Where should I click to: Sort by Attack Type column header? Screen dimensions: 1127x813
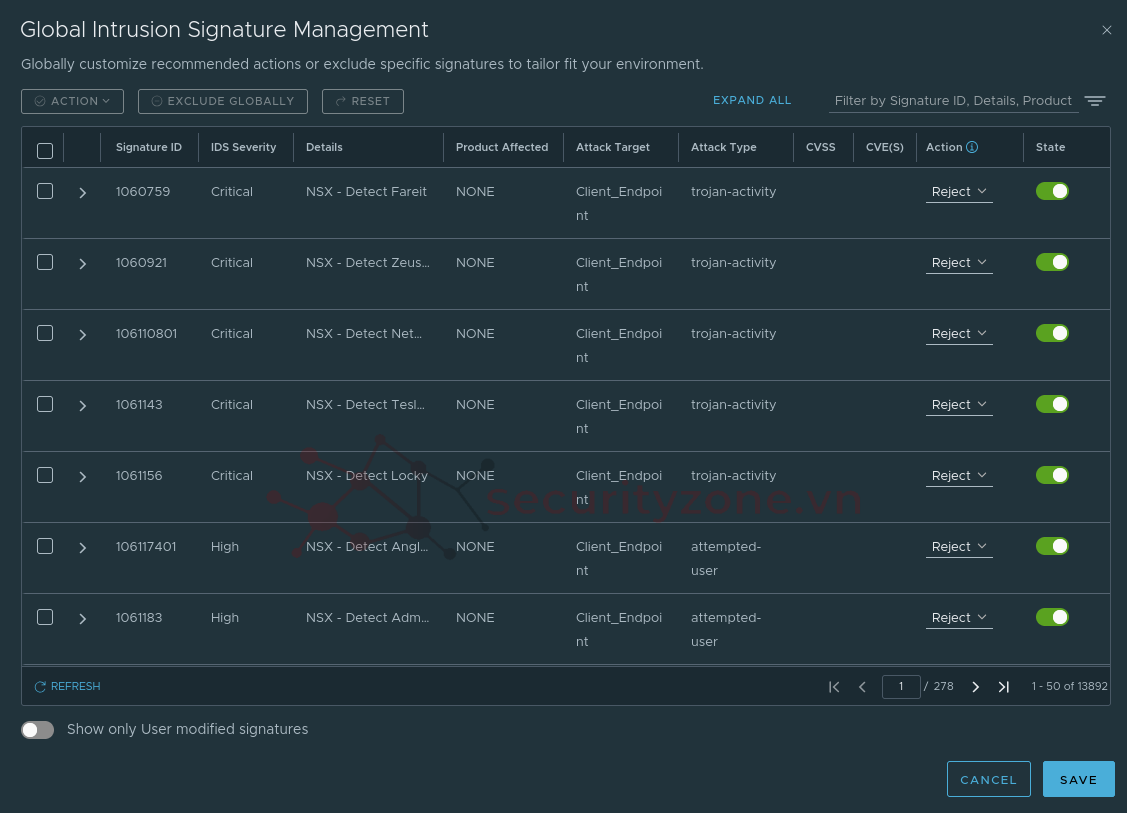click(x=723, y=147)
